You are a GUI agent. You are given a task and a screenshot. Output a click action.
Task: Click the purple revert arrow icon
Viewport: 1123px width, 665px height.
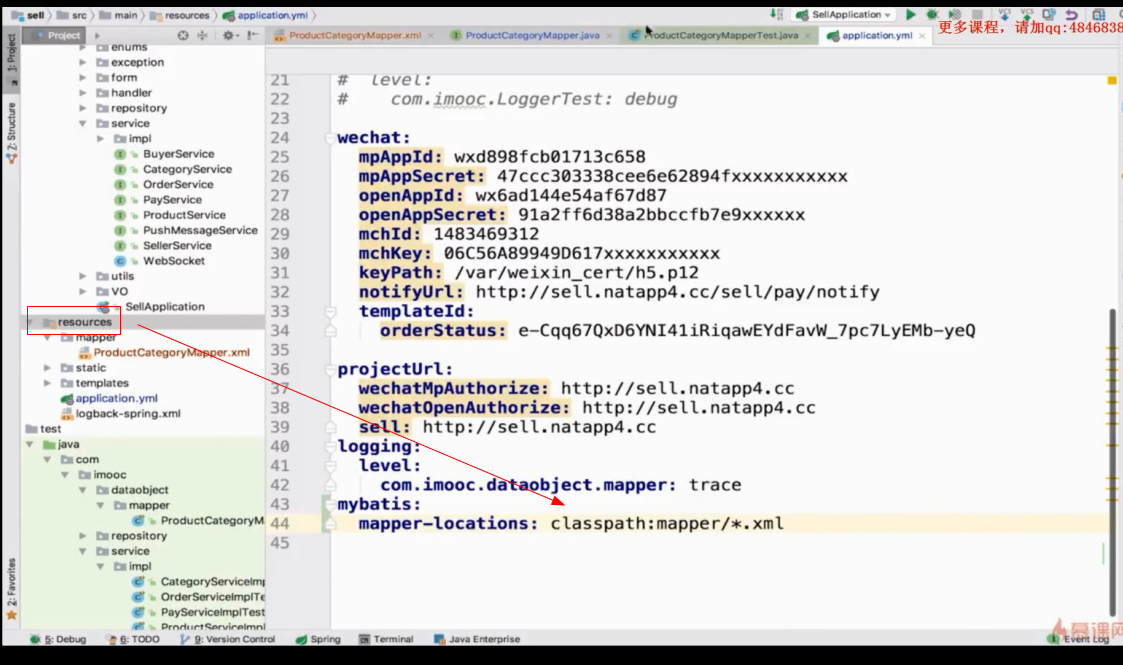(x=1071, y=14)
